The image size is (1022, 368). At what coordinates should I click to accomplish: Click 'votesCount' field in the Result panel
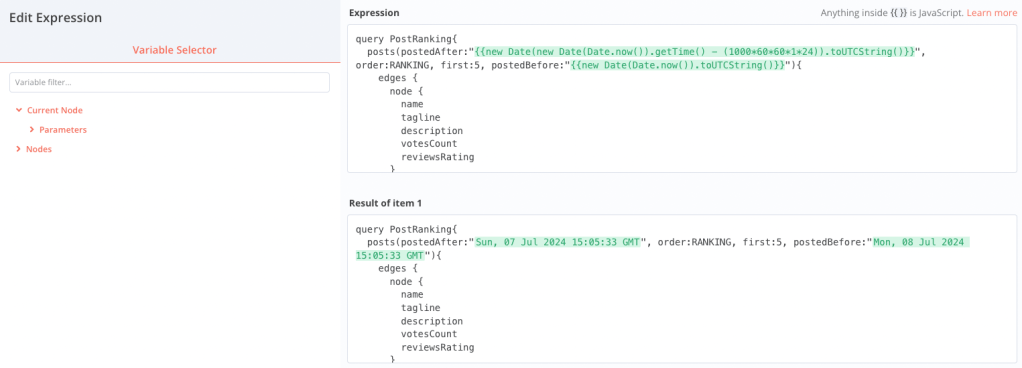click(x=429, y=334)
